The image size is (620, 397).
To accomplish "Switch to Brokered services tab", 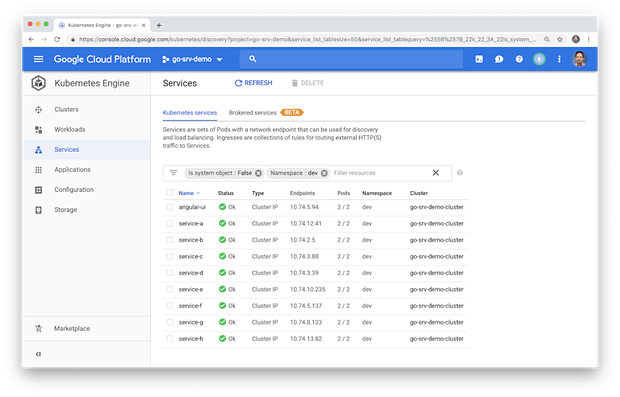I will [x=252, y=113].
